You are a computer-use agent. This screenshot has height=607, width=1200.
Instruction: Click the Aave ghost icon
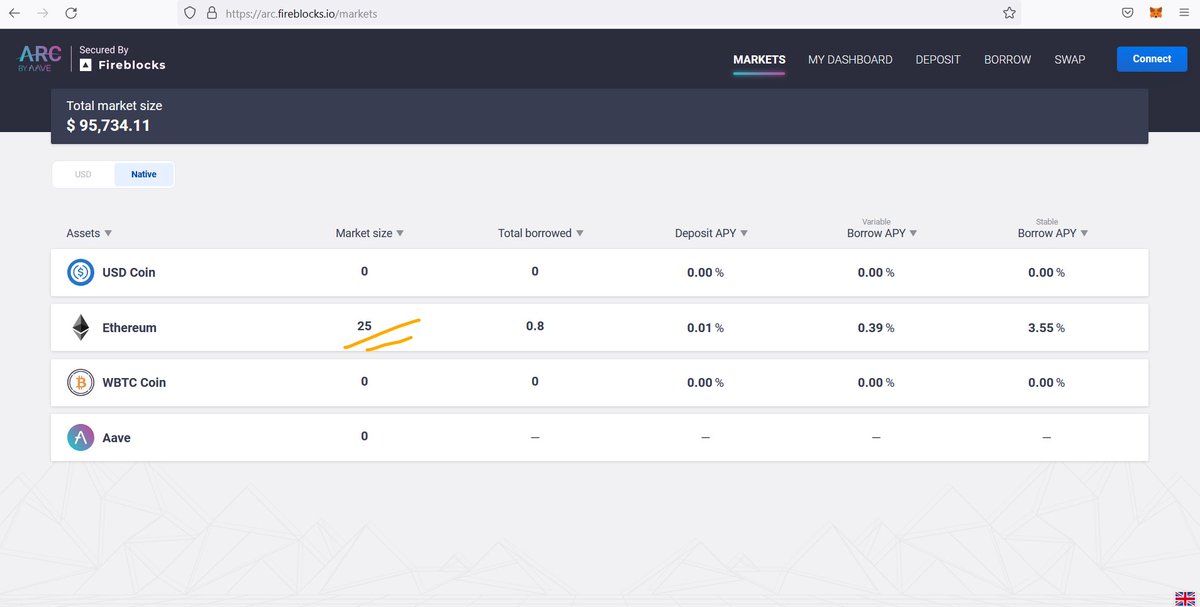click(80, 437)
